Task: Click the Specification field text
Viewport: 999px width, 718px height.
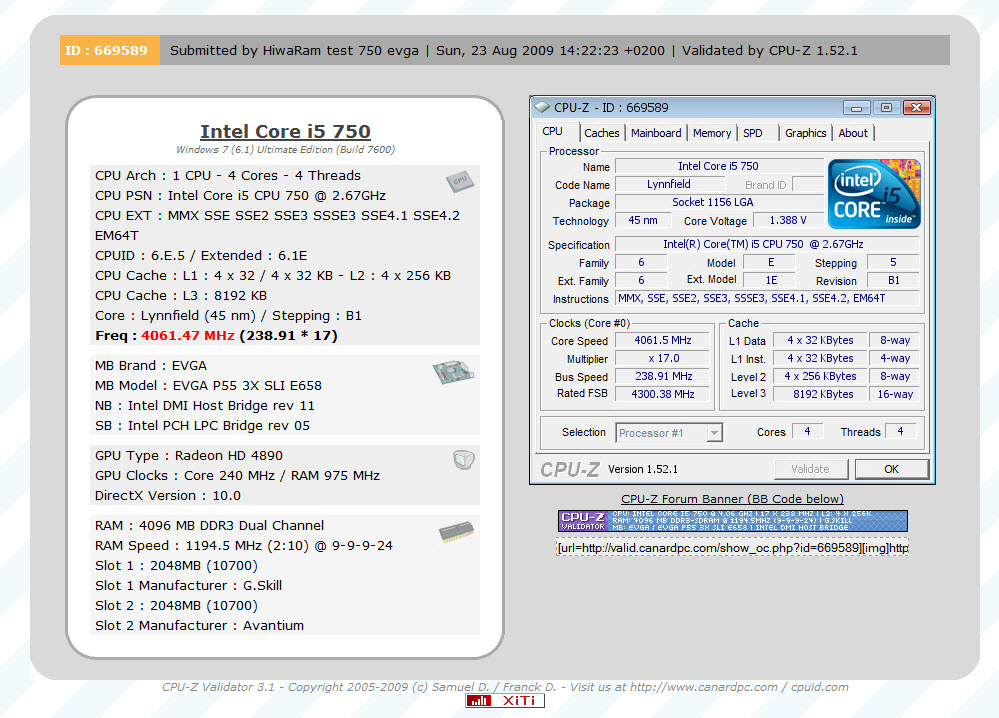Action: point(767,244)
